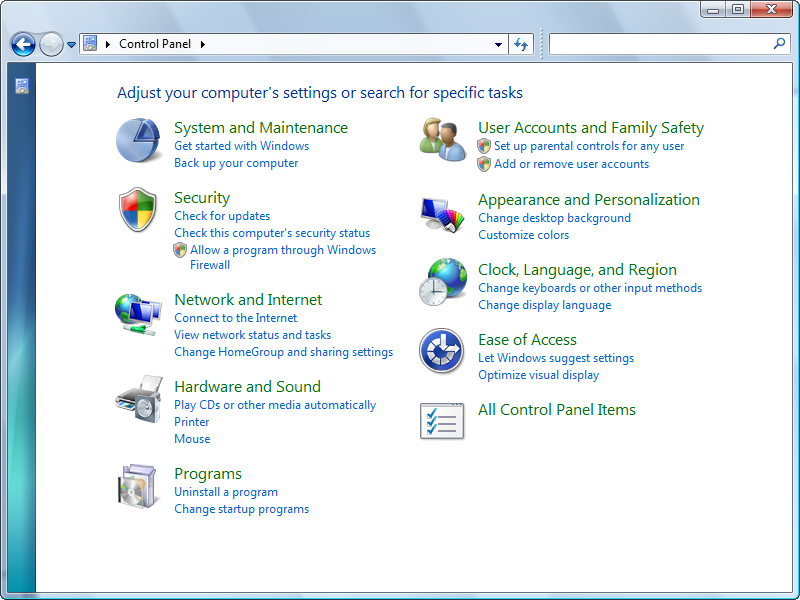Click the shield beside 'Allow a program through Windows Firewall'
Screen dimensions: 800x600
click(181, 249)
